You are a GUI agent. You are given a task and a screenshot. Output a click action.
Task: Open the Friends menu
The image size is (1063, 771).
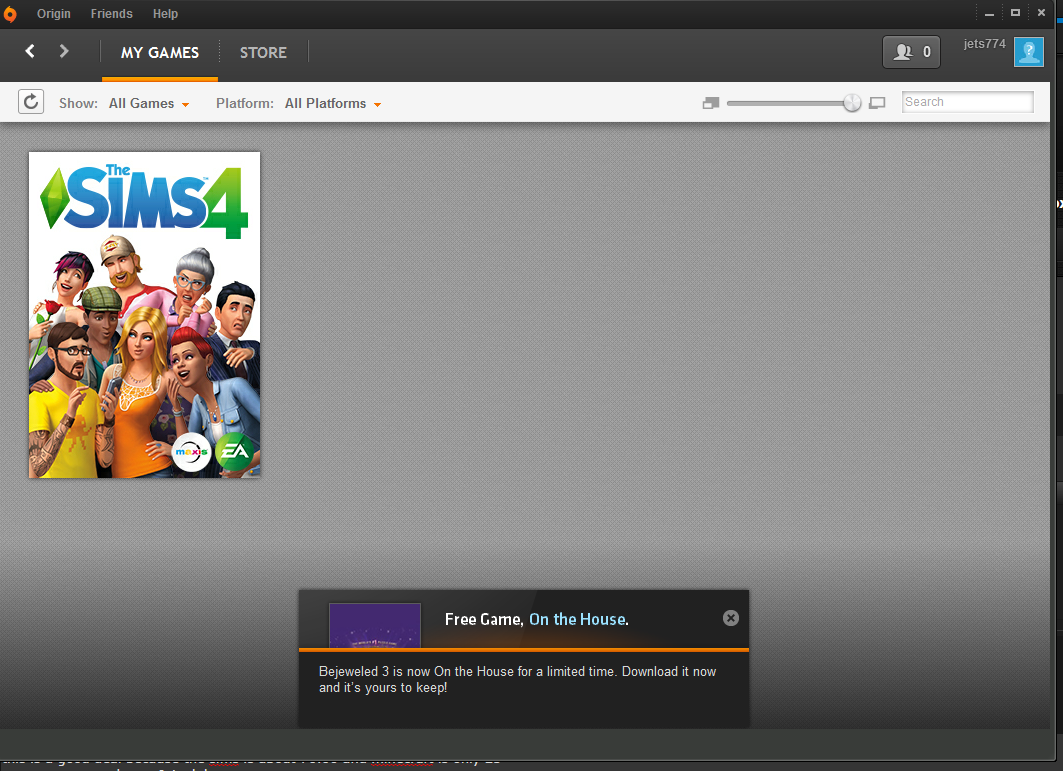(x=112, y=14)
